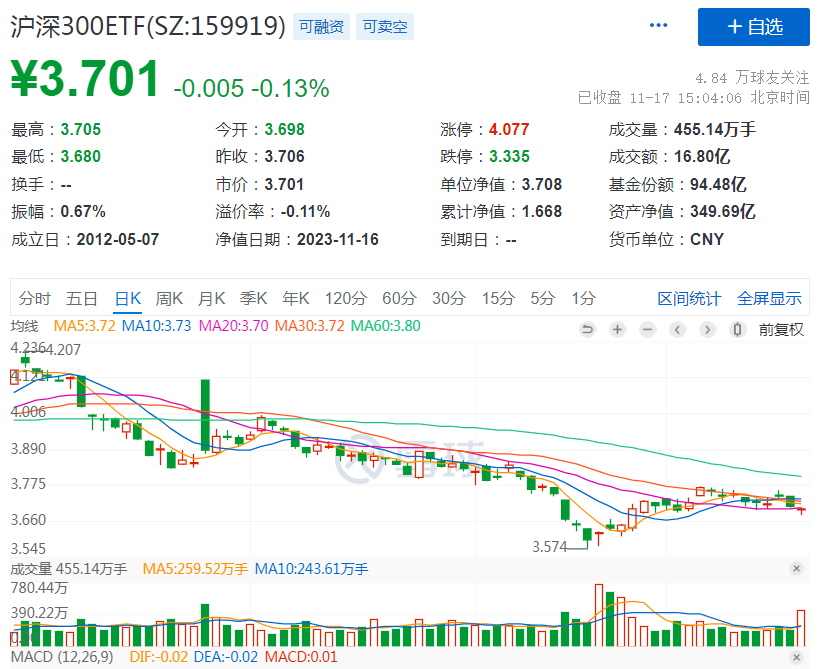Image resolution: width=828 pixels, height=669 pixels.
Task: Select the 月K monthly chart tab
Action: (212, 298)
